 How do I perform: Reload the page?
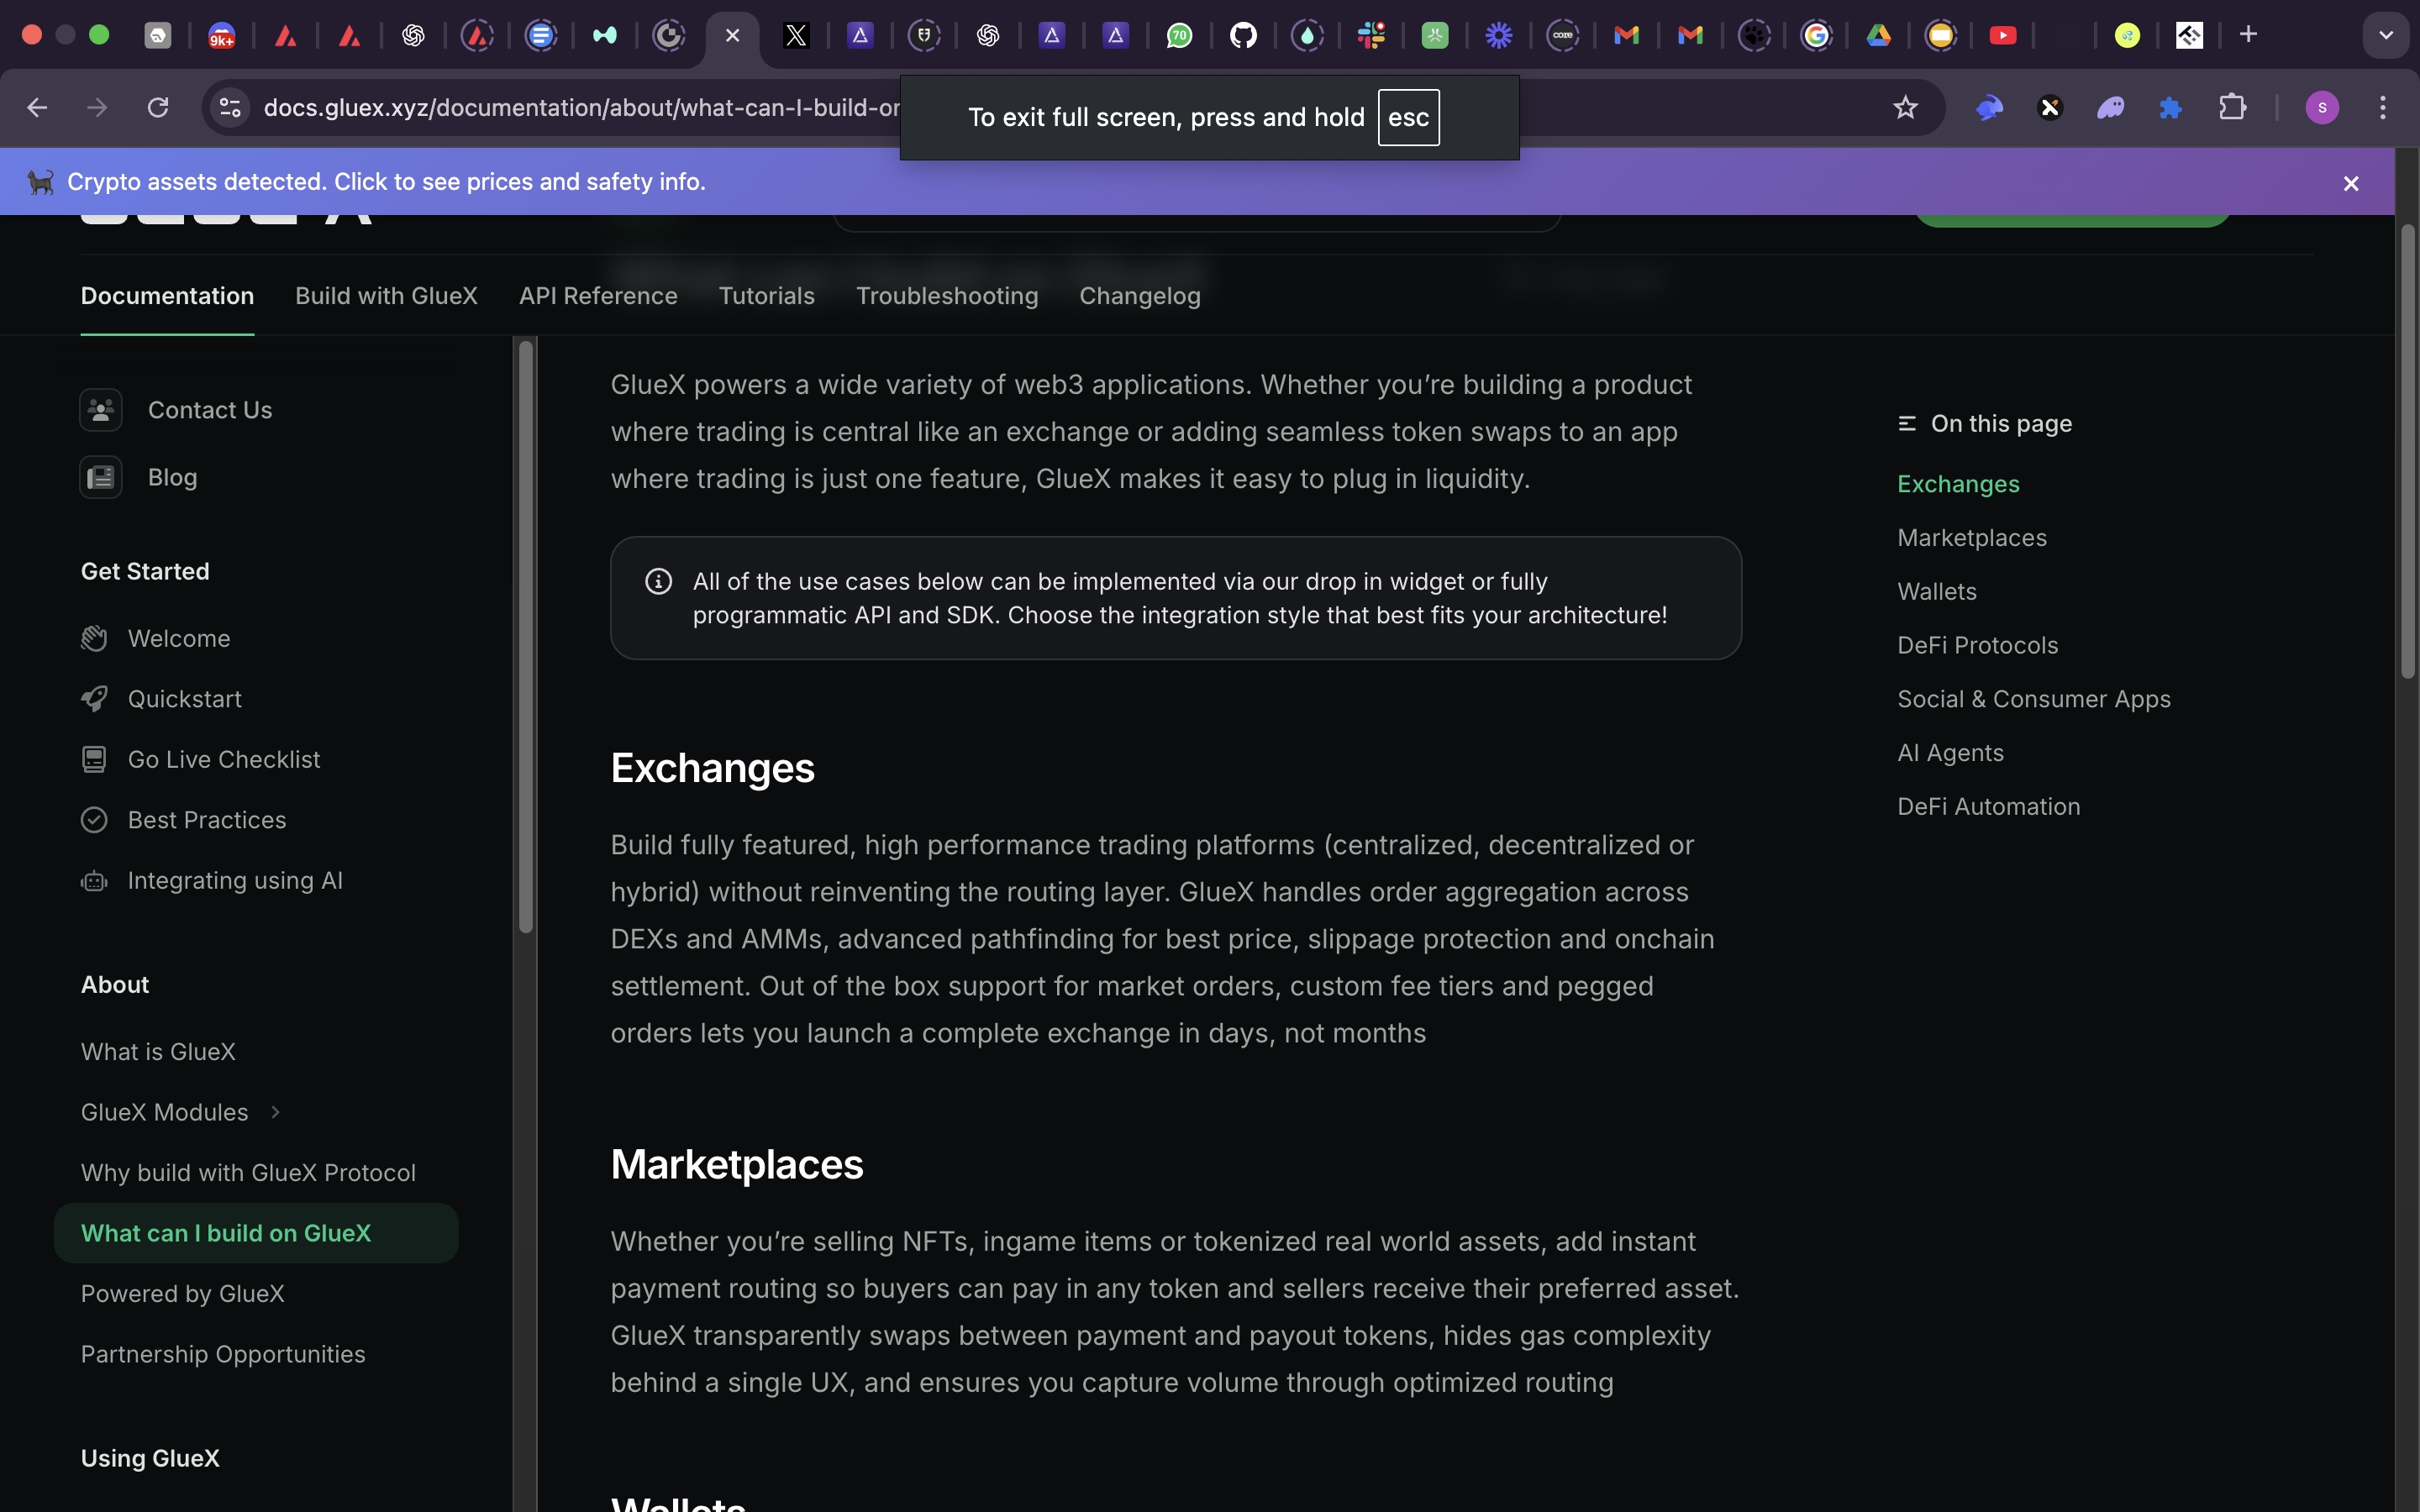click(158, 108)
